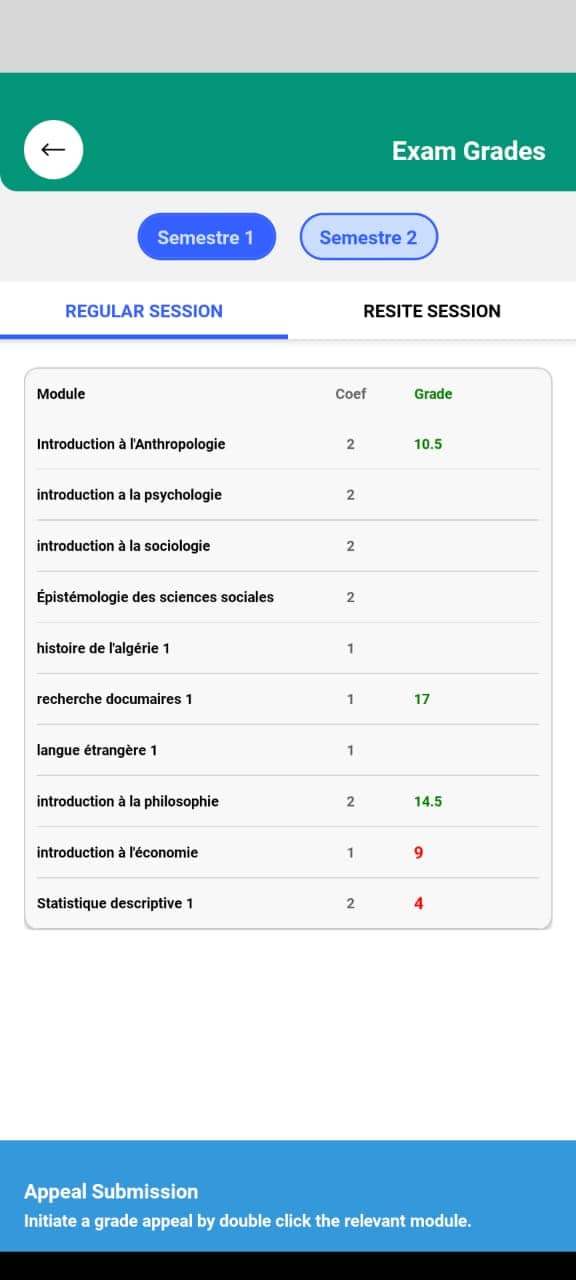576x1280 pixels.
Task: Click the Coef column header
Action: click(x=351, y=394)
